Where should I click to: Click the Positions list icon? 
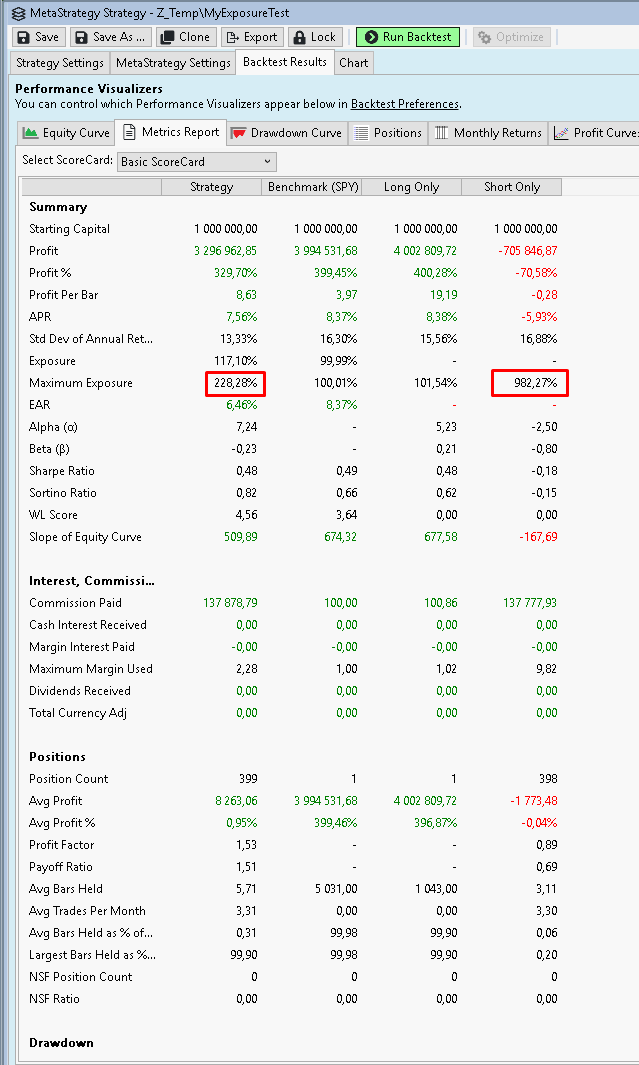pyautogui.click(x=362, y=133)
